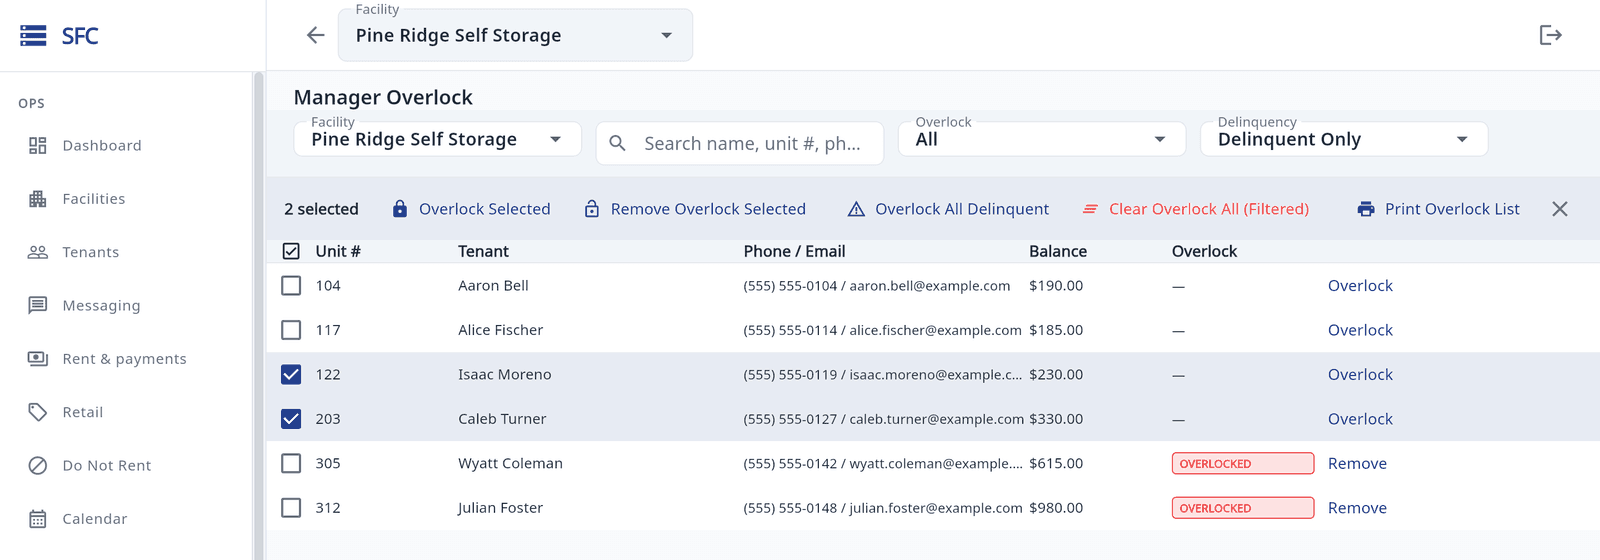The height and width of the screenshot is (560, 1600).
Task: Click tenant name Julian Foster
Action: 500,508
